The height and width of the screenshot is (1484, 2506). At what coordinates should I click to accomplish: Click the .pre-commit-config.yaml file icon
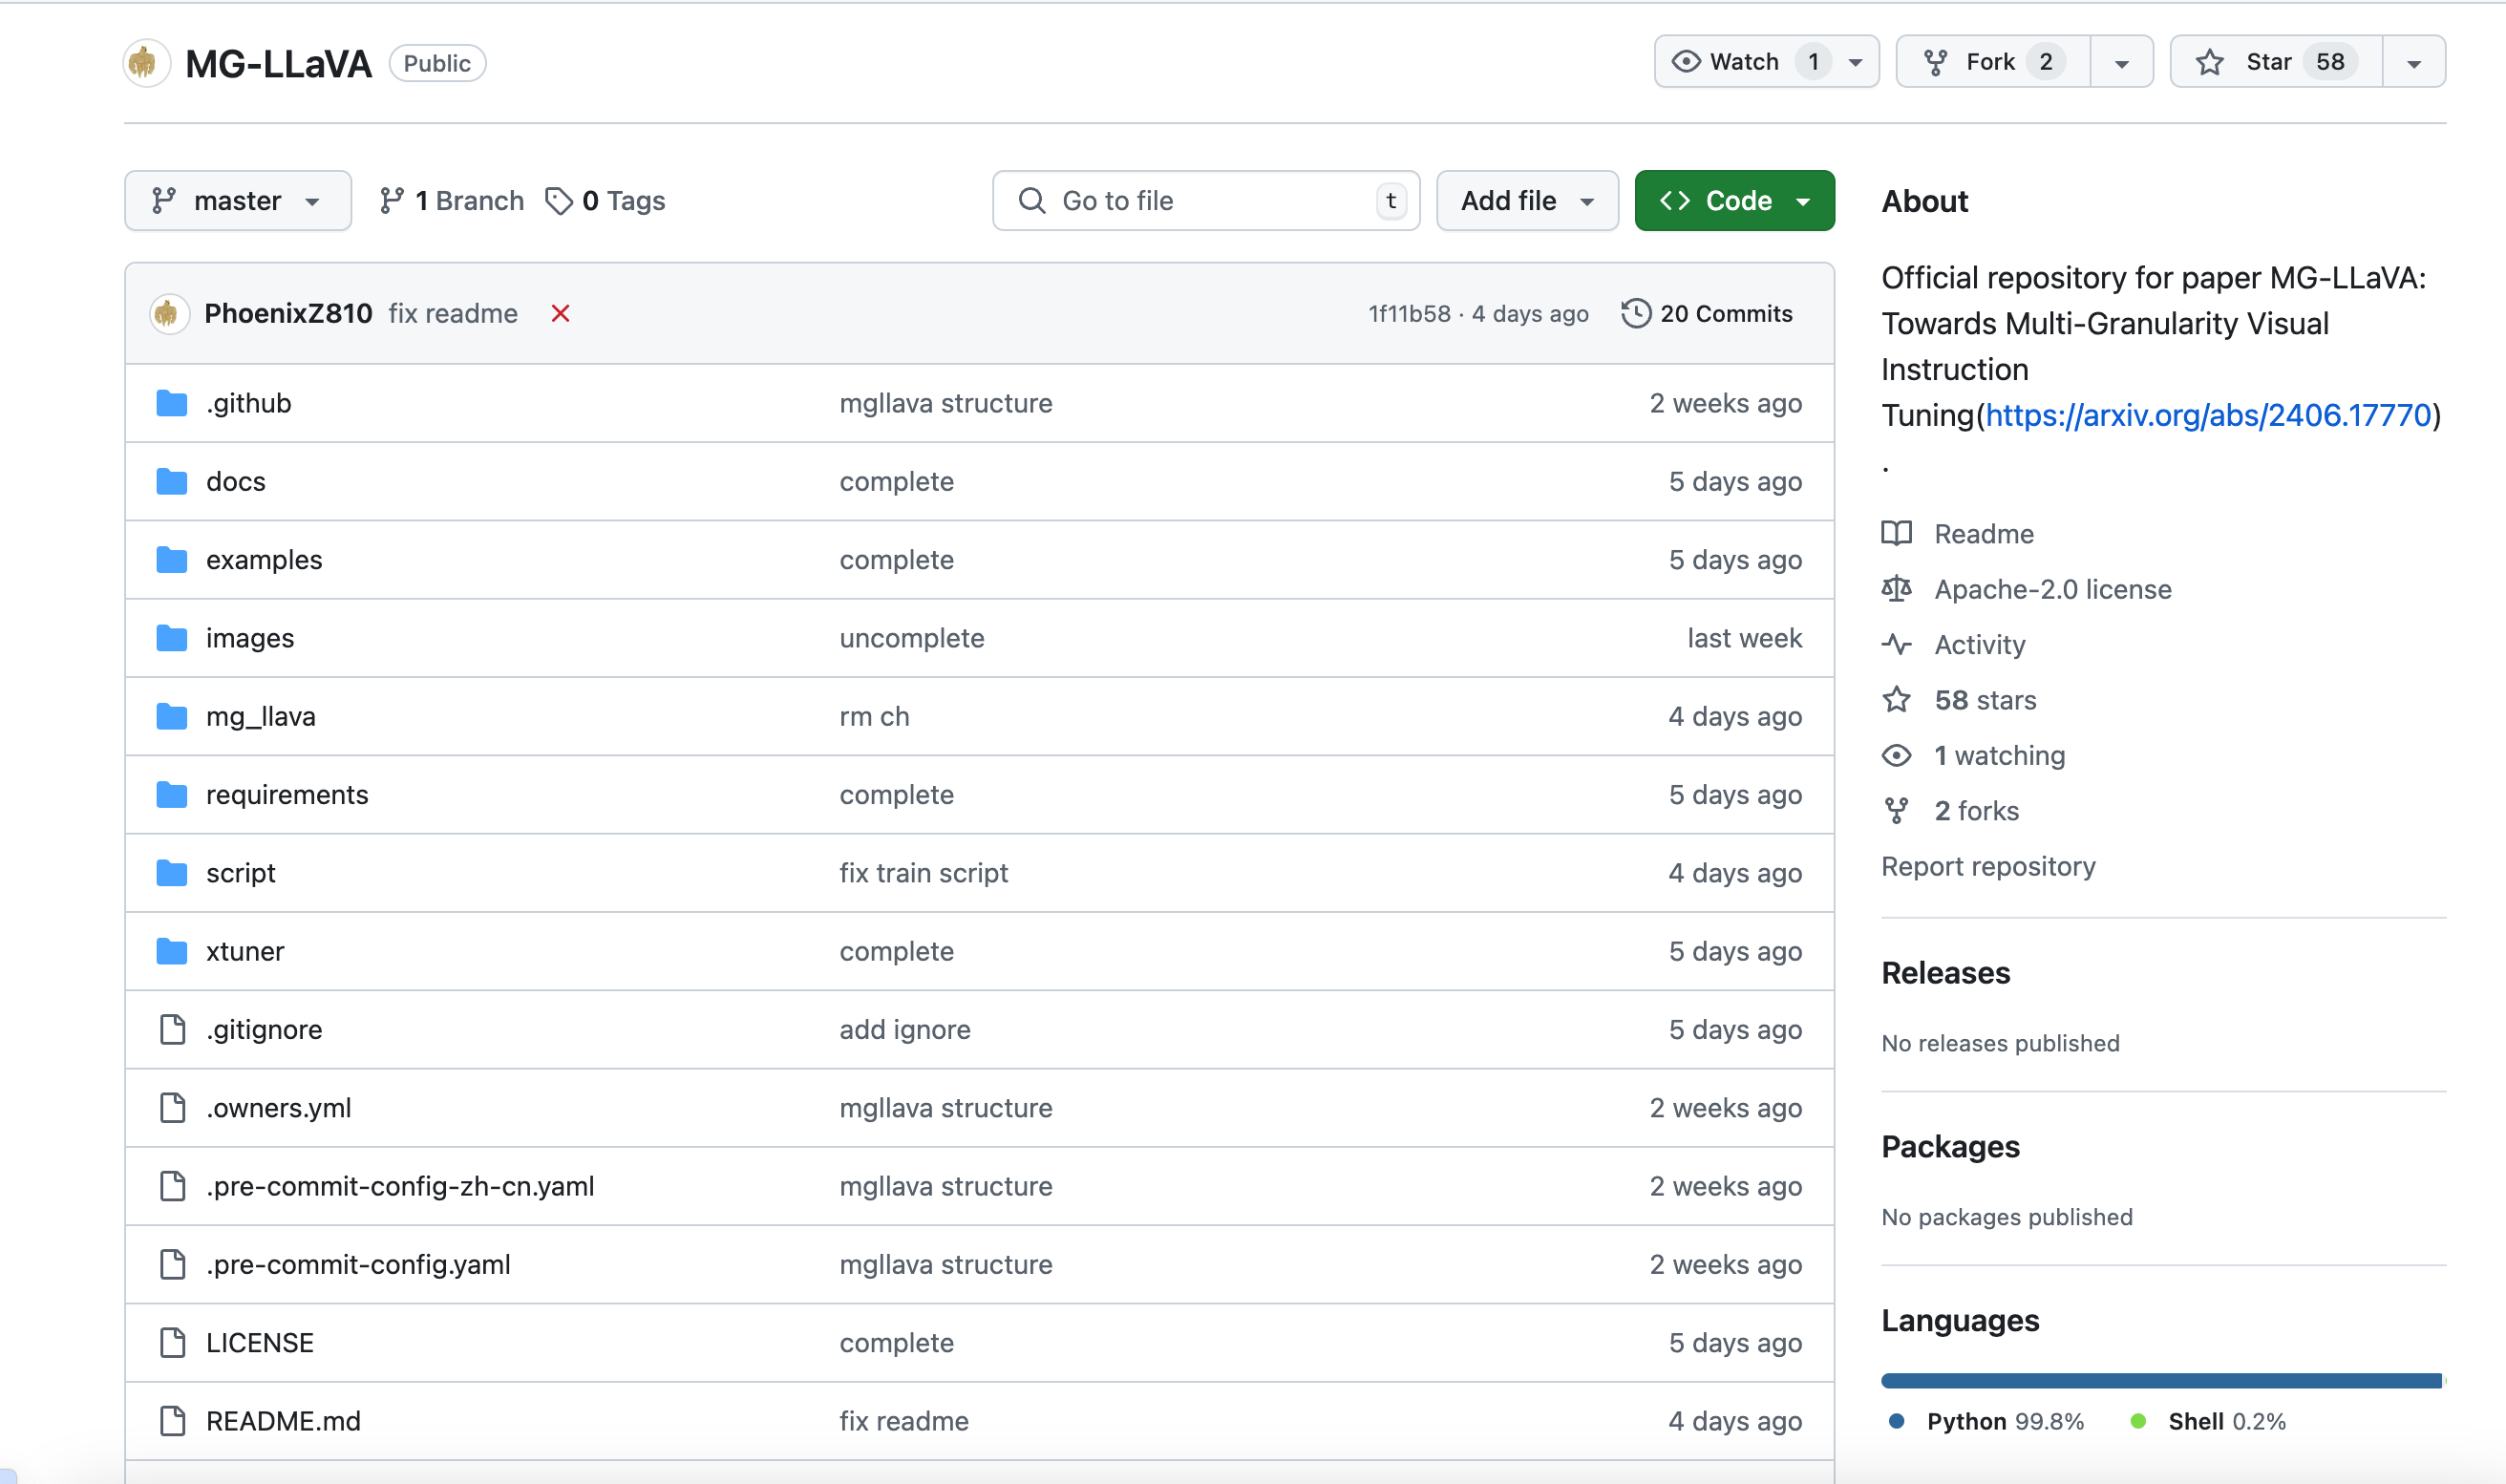point(172,1264)
